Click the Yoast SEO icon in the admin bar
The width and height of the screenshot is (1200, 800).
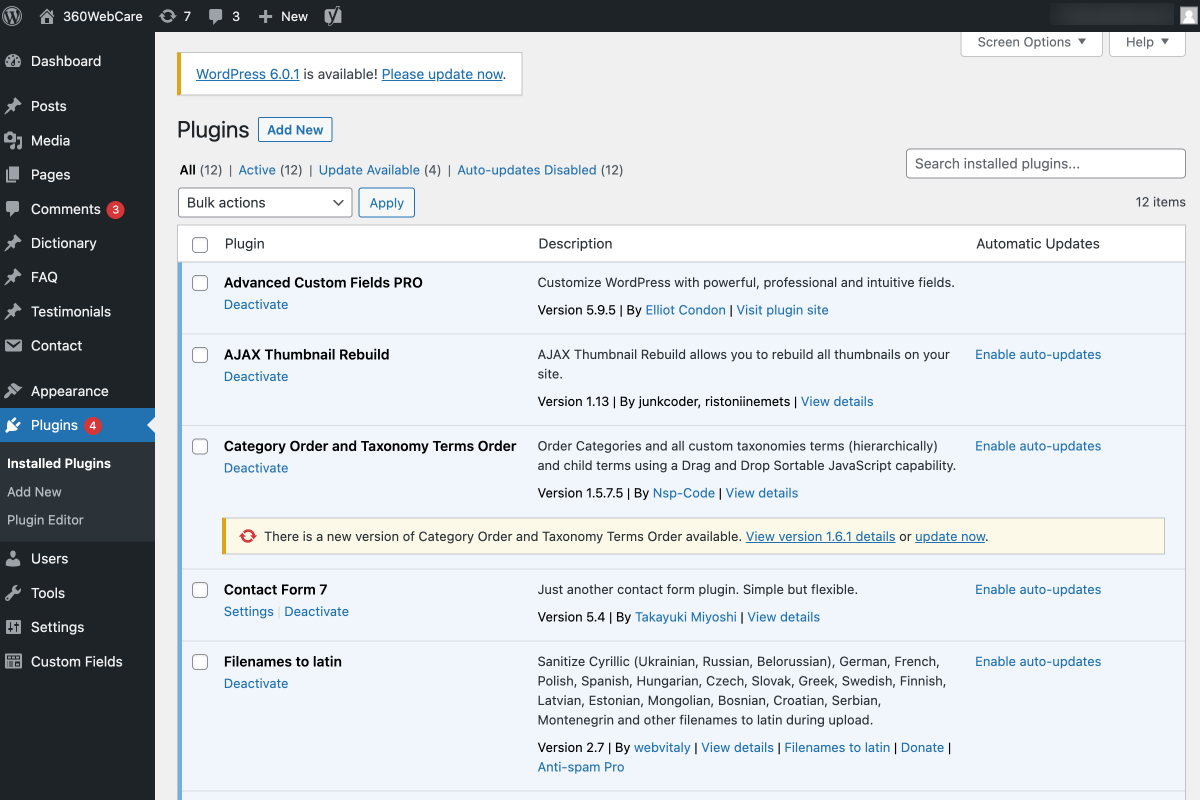[x=332, y=15]
